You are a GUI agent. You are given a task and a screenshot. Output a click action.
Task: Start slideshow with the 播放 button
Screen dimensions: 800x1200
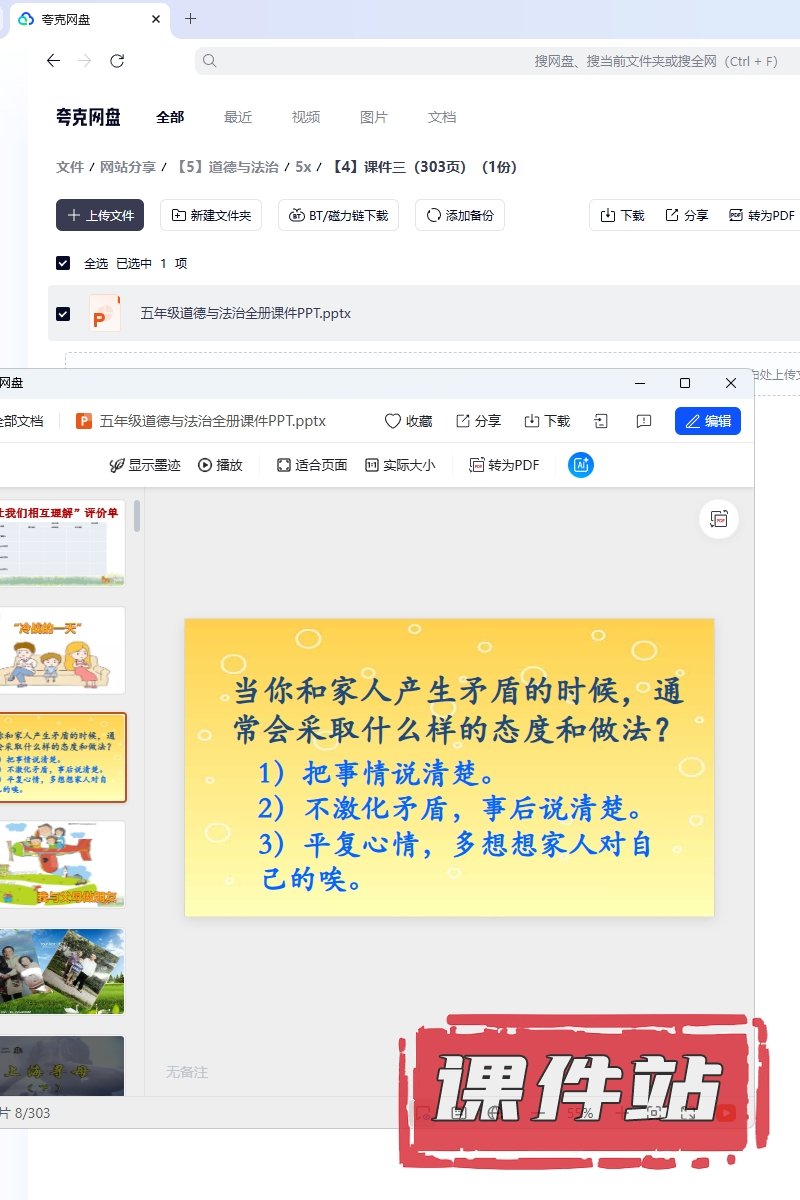pyautogui.click(x=220, y=465)
